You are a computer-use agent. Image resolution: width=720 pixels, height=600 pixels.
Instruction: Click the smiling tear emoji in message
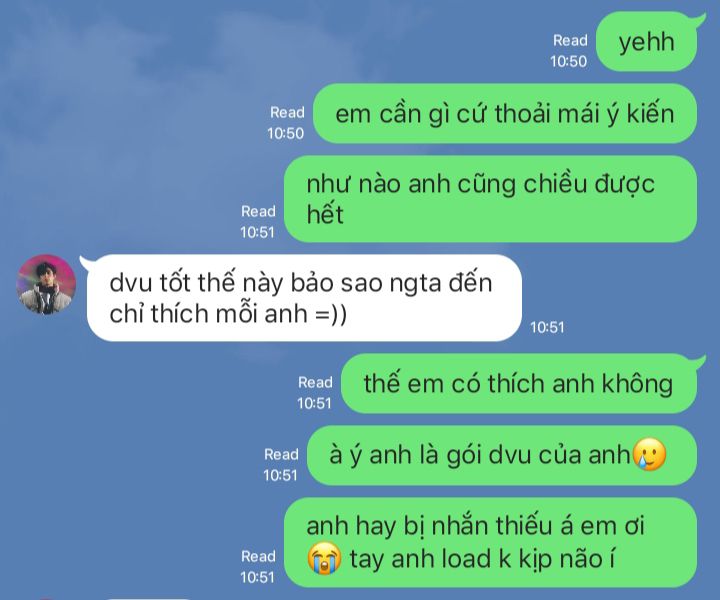point(649,454)
